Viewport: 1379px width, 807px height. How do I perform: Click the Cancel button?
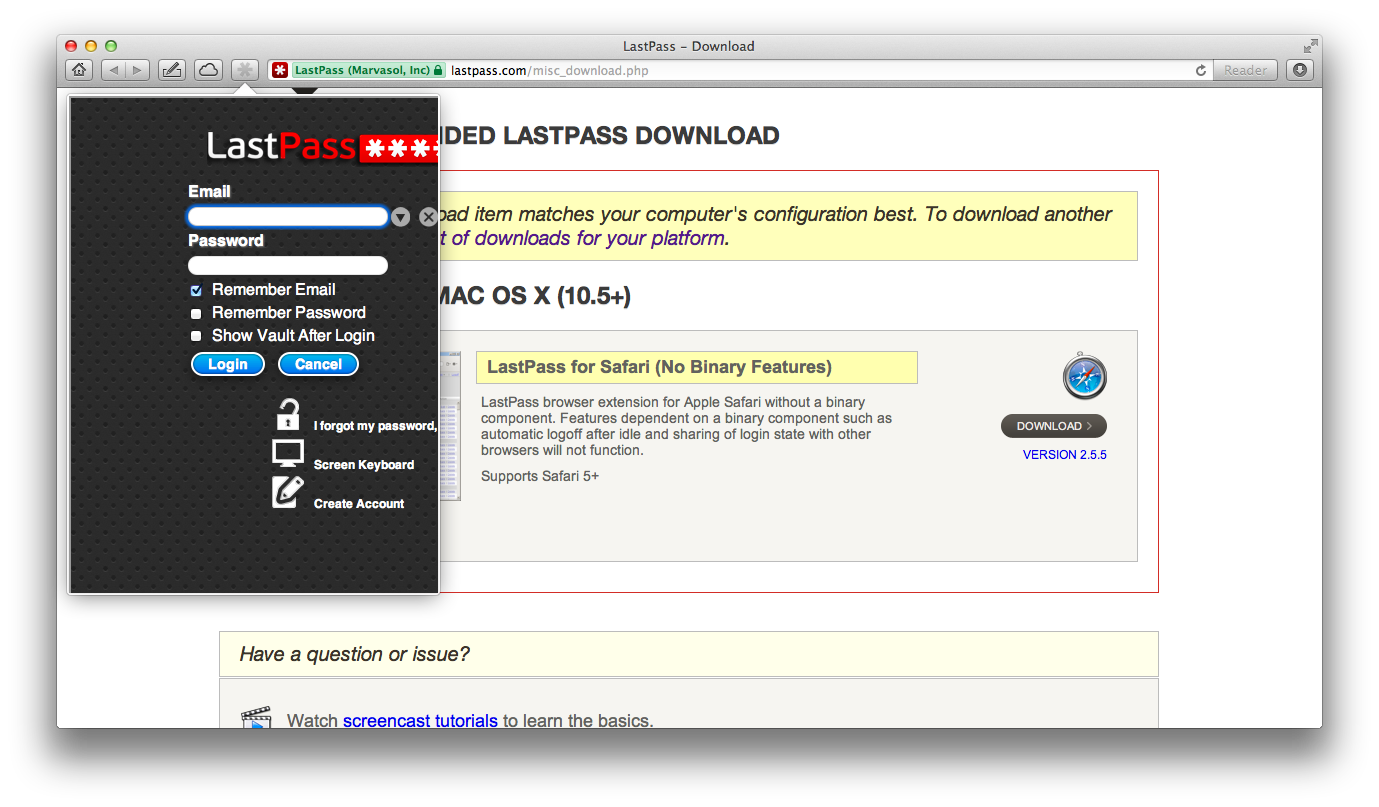coord(318,364)
